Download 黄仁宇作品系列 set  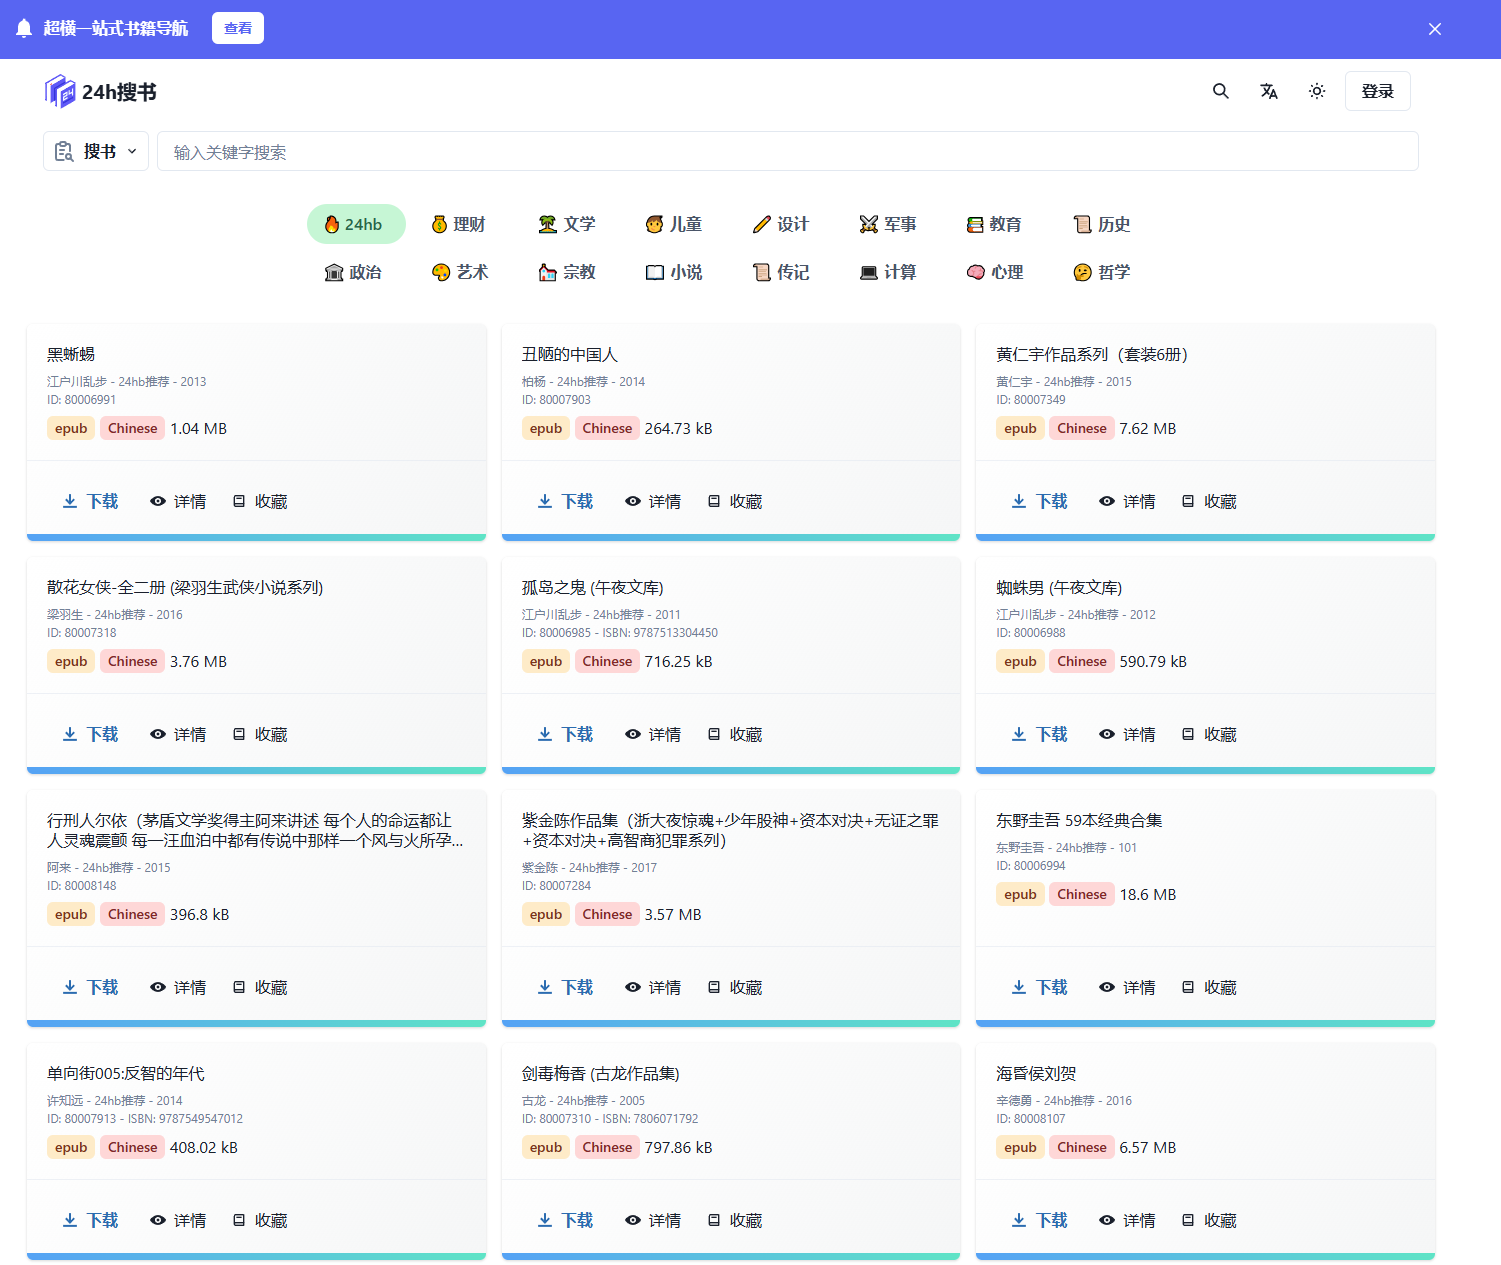(1040, 501)
